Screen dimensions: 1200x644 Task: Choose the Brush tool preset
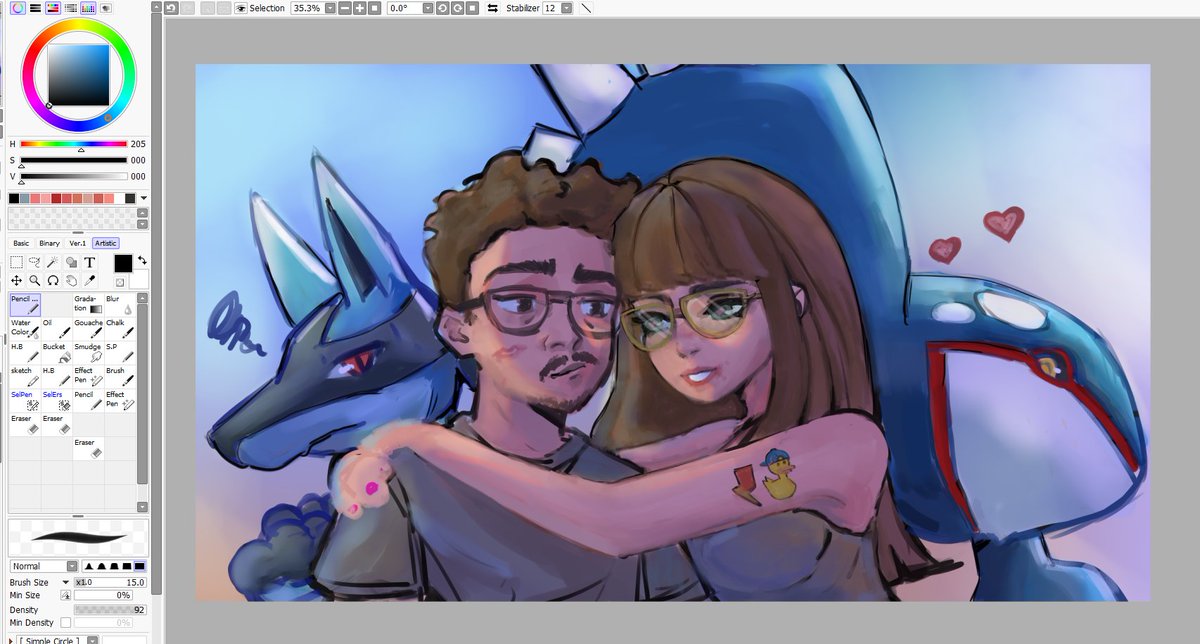pyautogui.click(x=120, y=376)
